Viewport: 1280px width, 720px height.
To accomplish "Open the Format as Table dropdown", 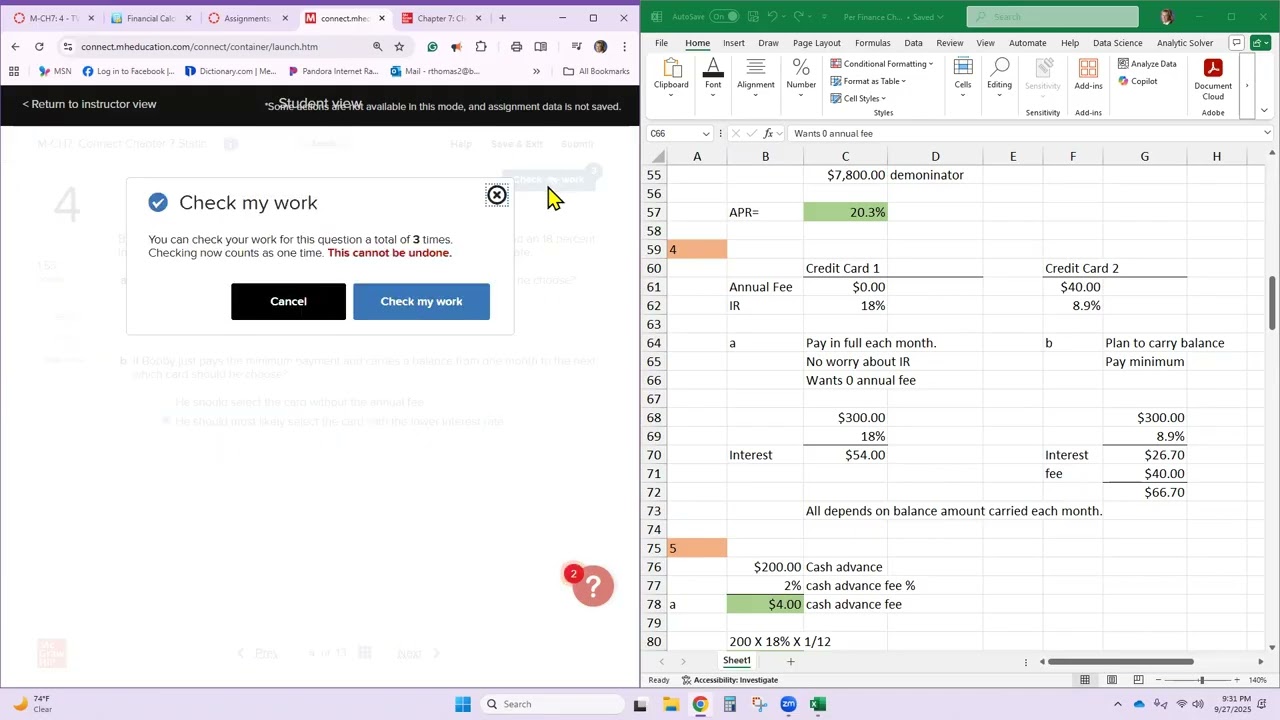I will pos(868,81).
